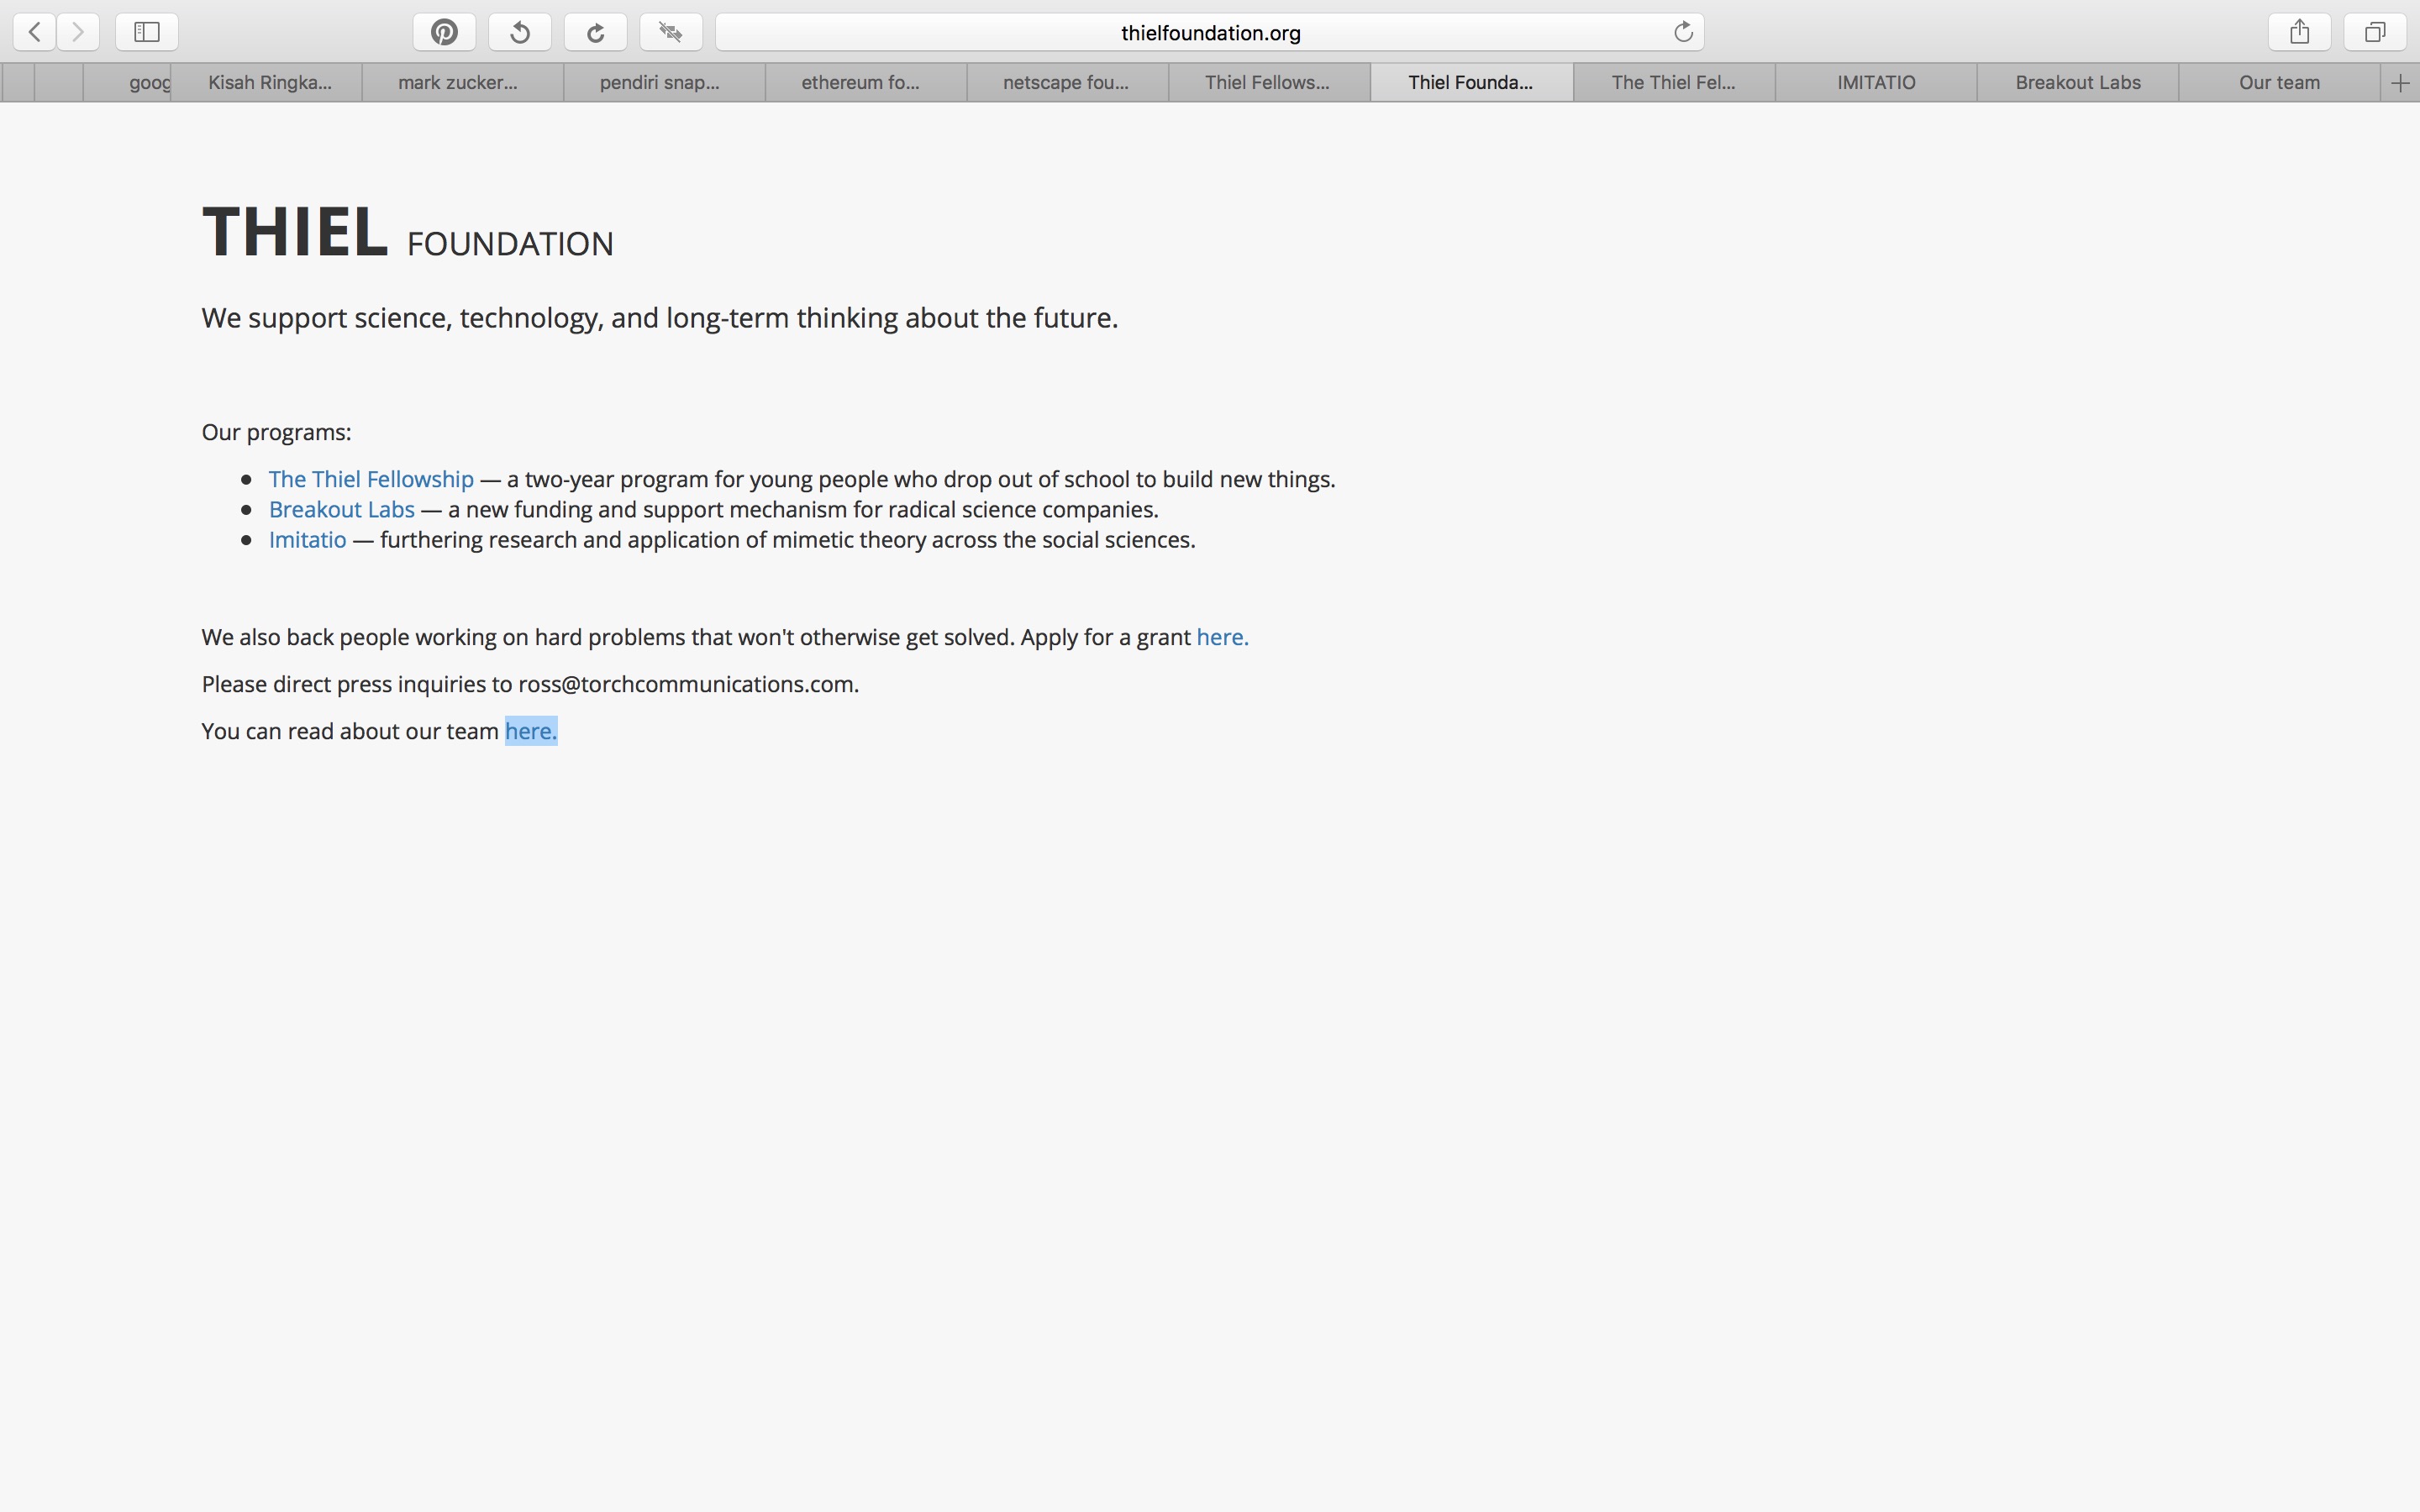Switch to the Breakout Labs tab

click(x=2077, y=83)
